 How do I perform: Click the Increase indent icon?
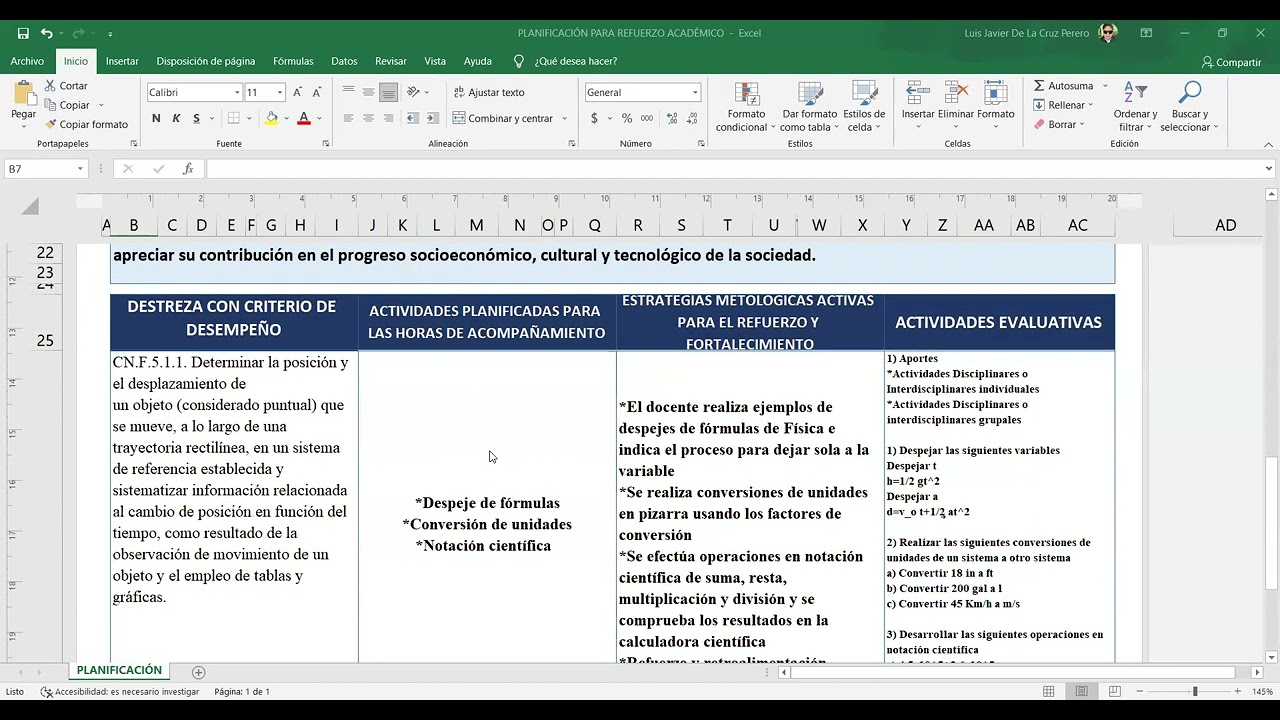pos(432,118)
